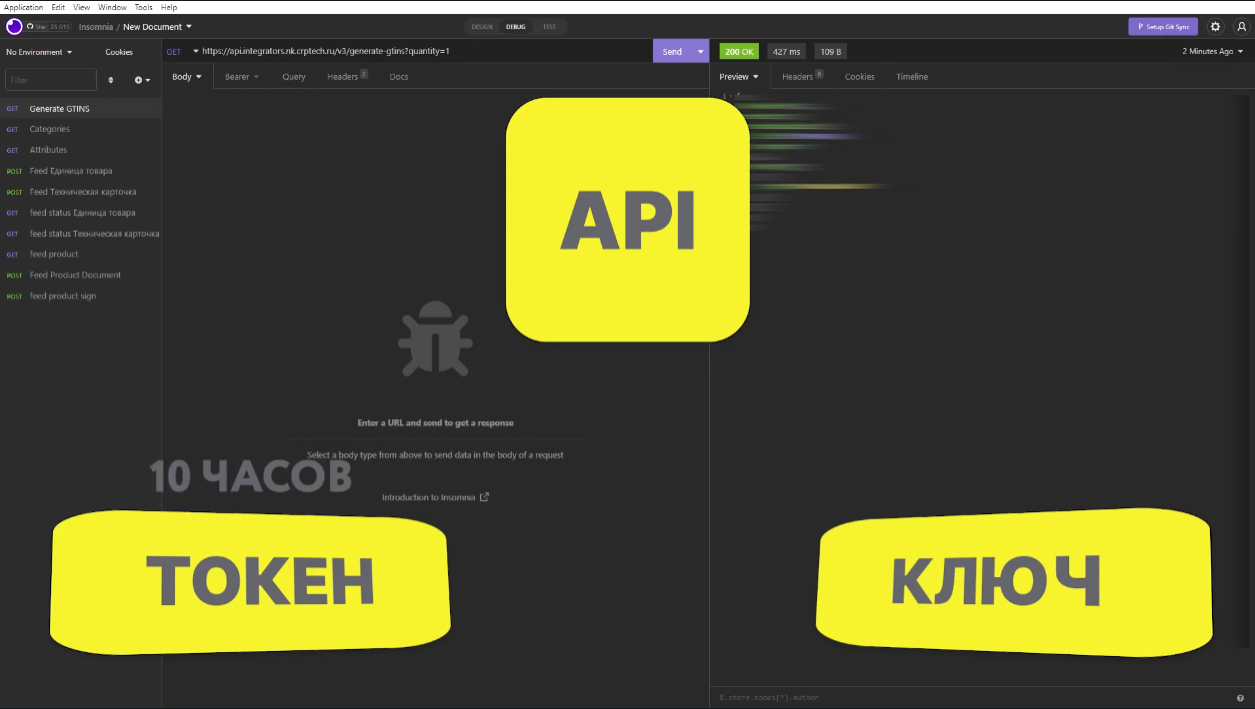
Task: Click the 200 OK status tag
Action: pyautogui.click(x=740, y=51)
